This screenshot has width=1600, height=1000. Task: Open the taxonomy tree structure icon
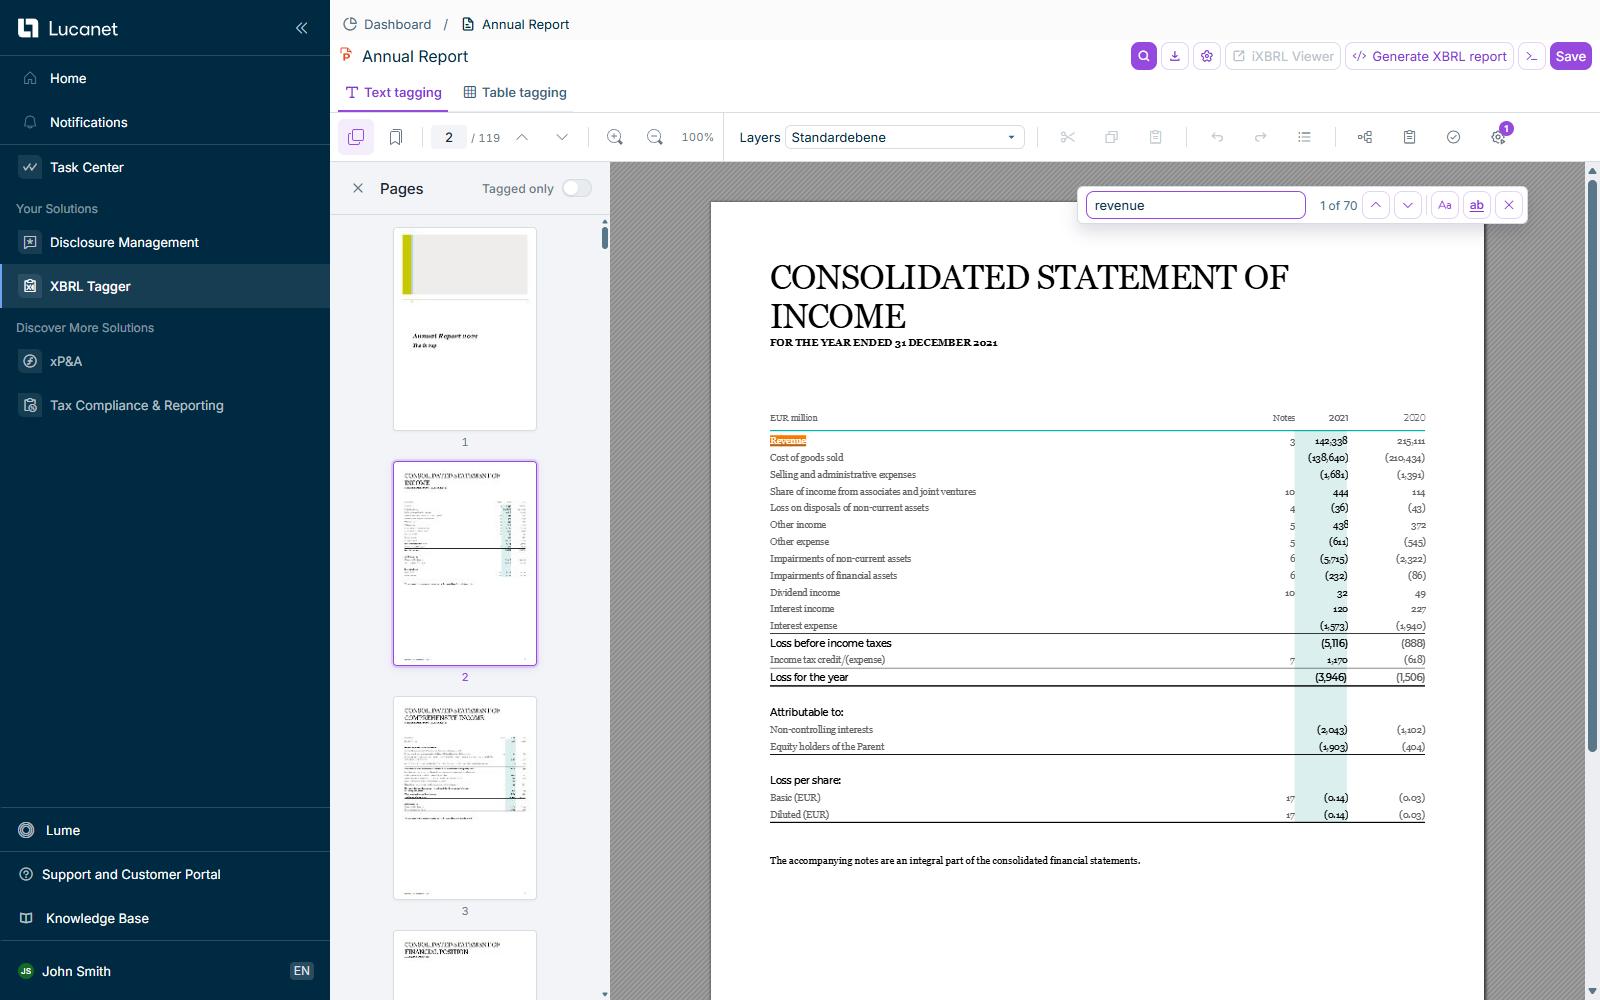click(1365, 137)
